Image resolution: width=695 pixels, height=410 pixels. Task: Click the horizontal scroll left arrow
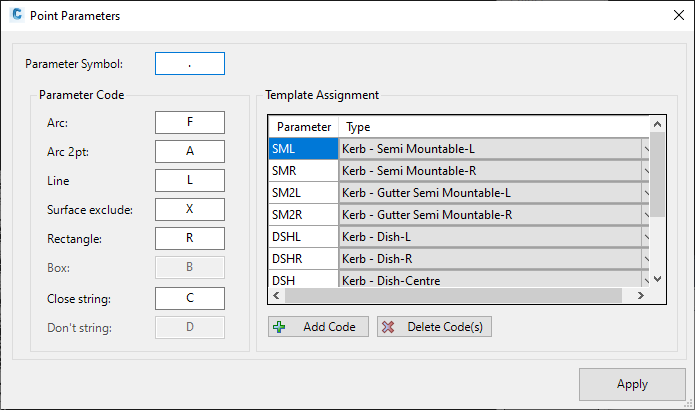coord(277,296)
